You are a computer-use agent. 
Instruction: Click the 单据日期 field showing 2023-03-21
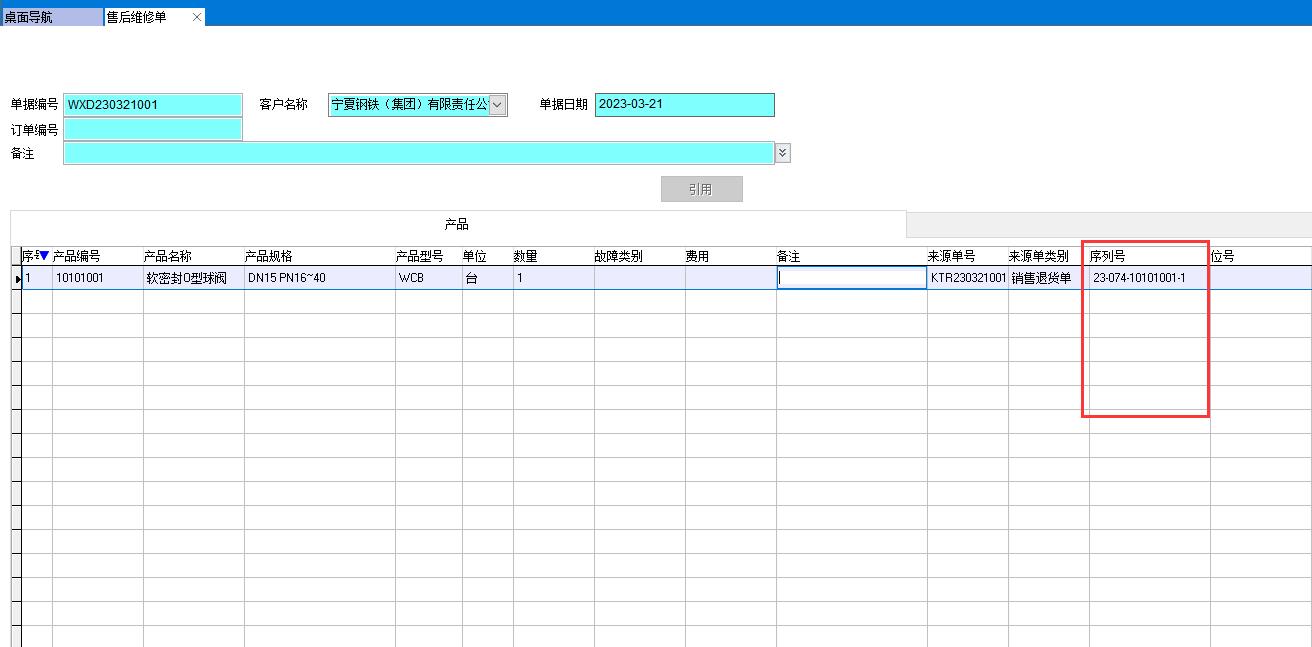click(x=684, y=105)
